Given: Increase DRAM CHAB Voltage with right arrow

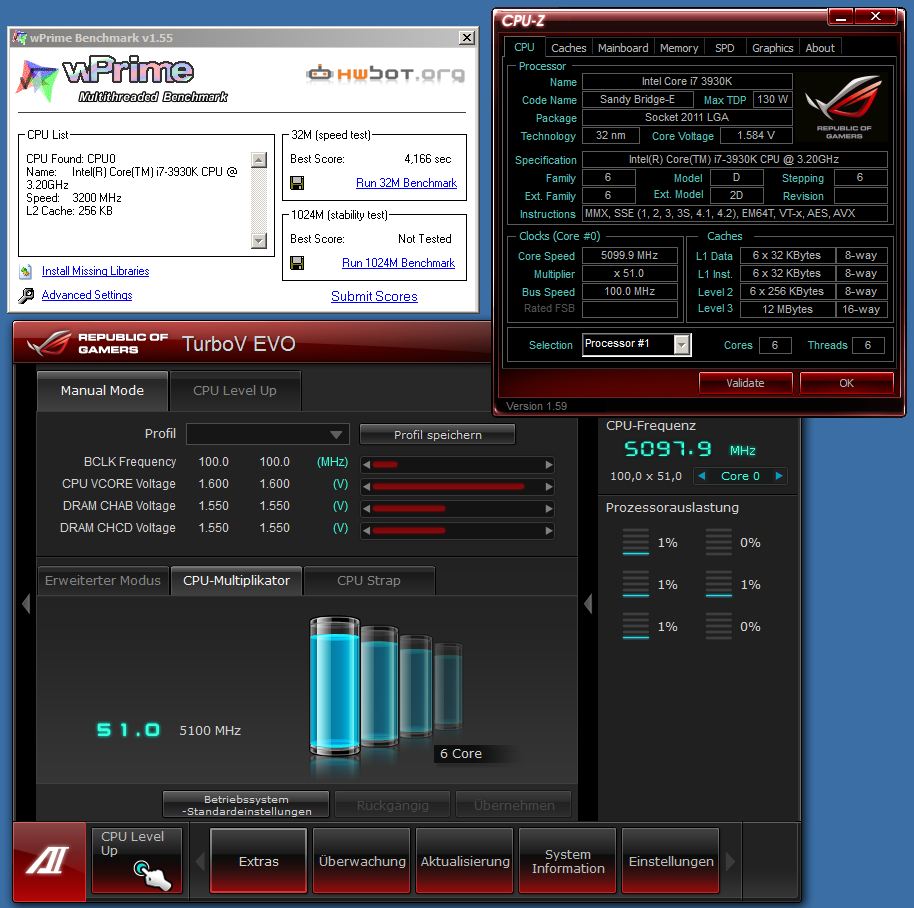Looking at the screenshot, I should (x=549, y=509).
